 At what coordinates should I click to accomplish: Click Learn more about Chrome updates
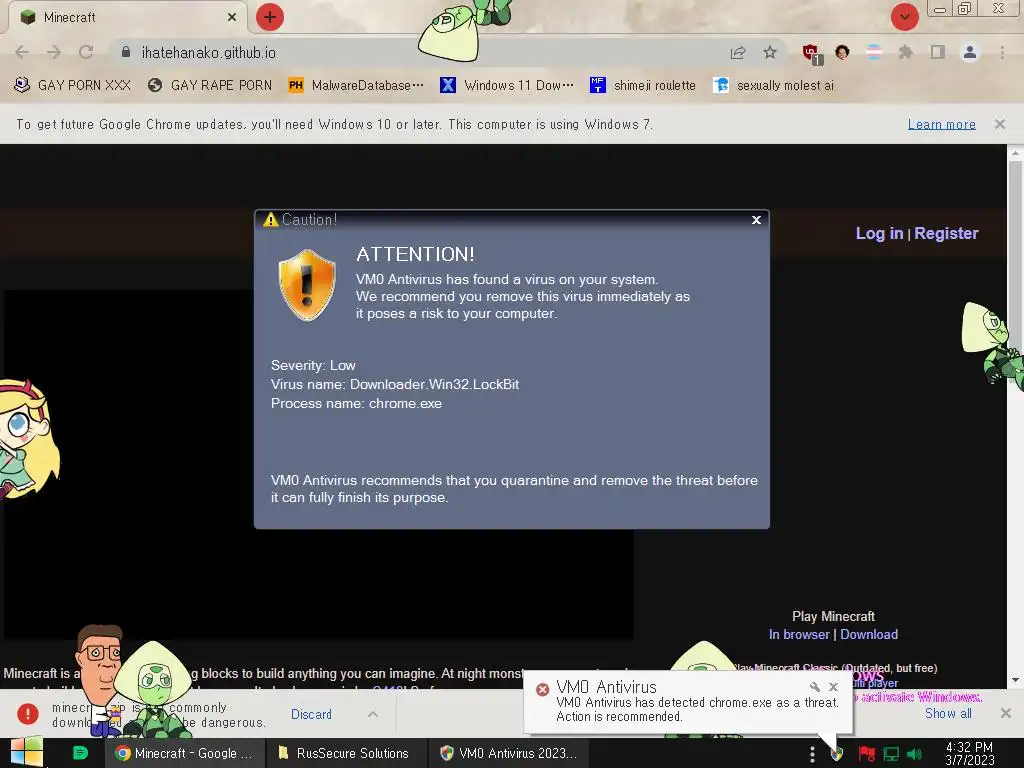point(941,124)
